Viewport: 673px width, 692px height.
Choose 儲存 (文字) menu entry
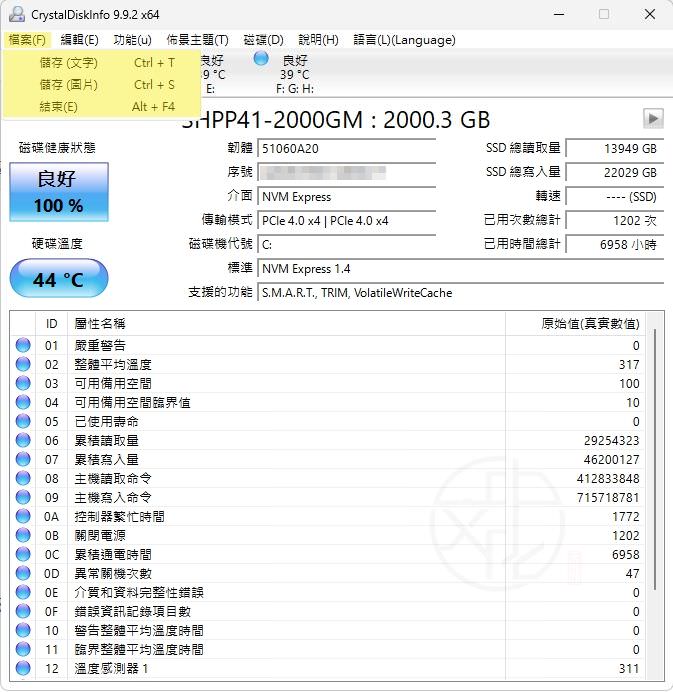(101, 63)
